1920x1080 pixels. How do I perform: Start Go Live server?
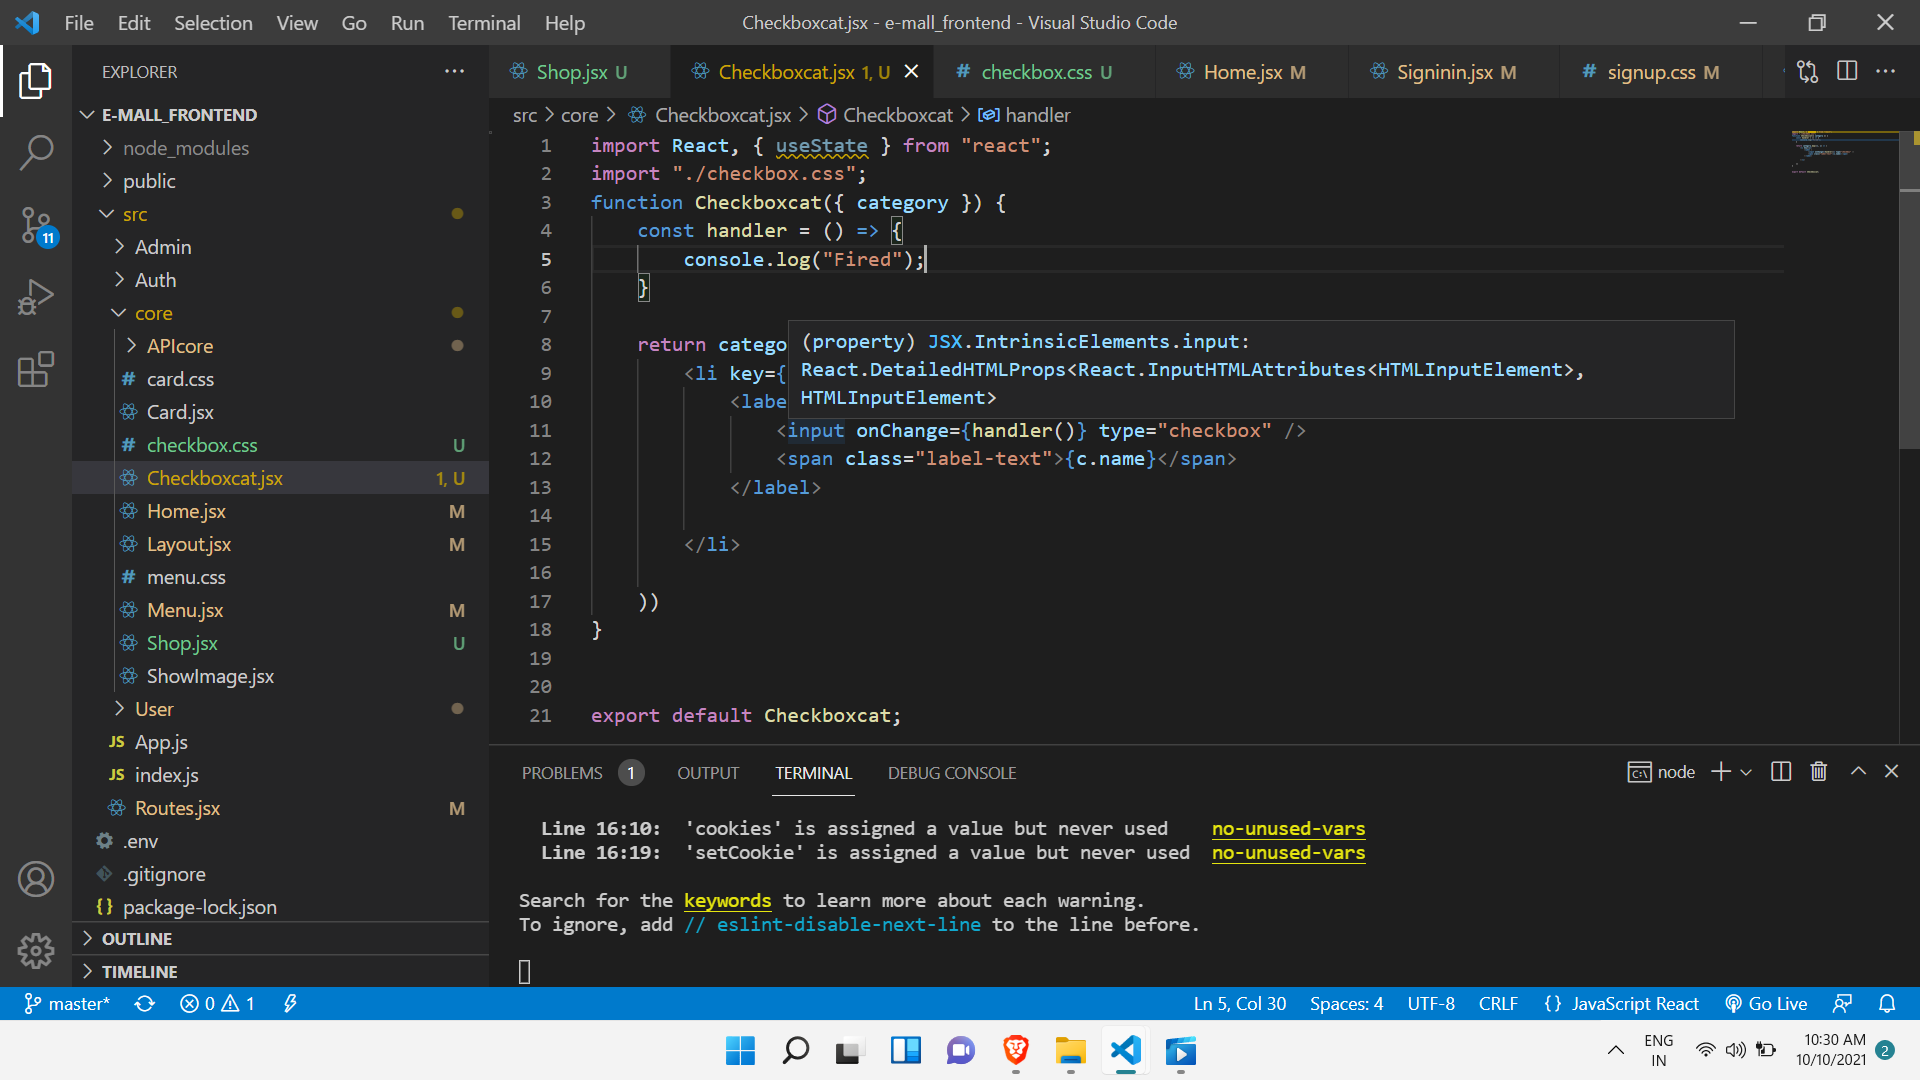[x=1766, y=1003]
